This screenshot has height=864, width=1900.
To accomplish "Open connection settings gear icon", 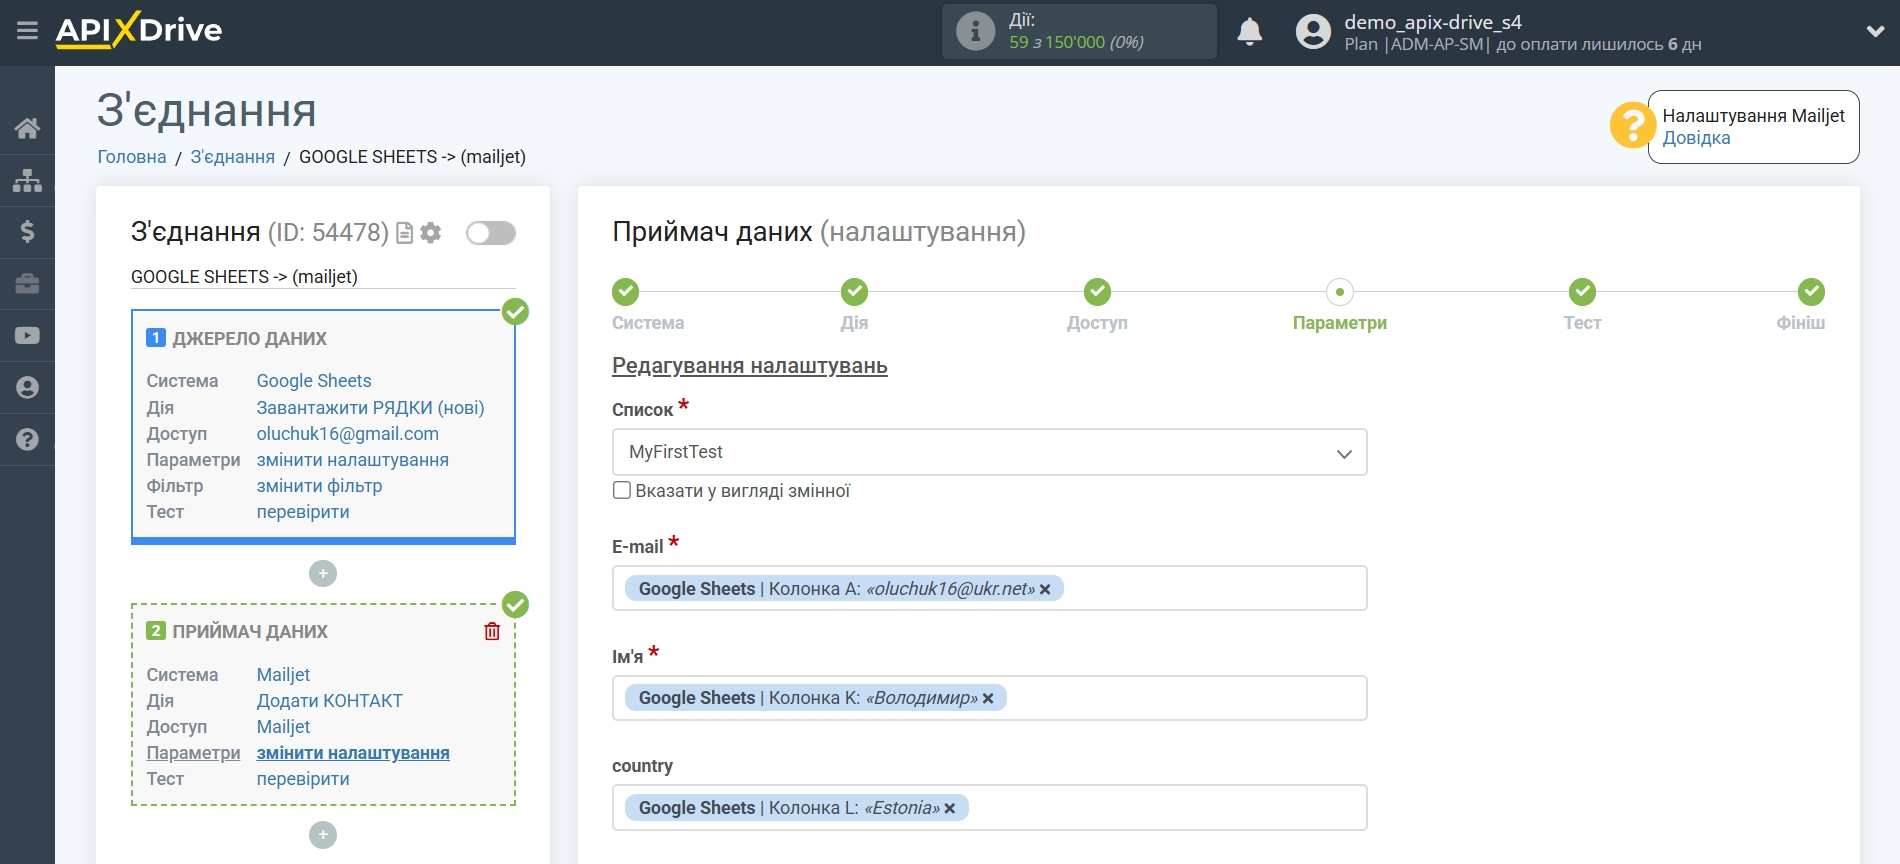I will pos(431,233).
